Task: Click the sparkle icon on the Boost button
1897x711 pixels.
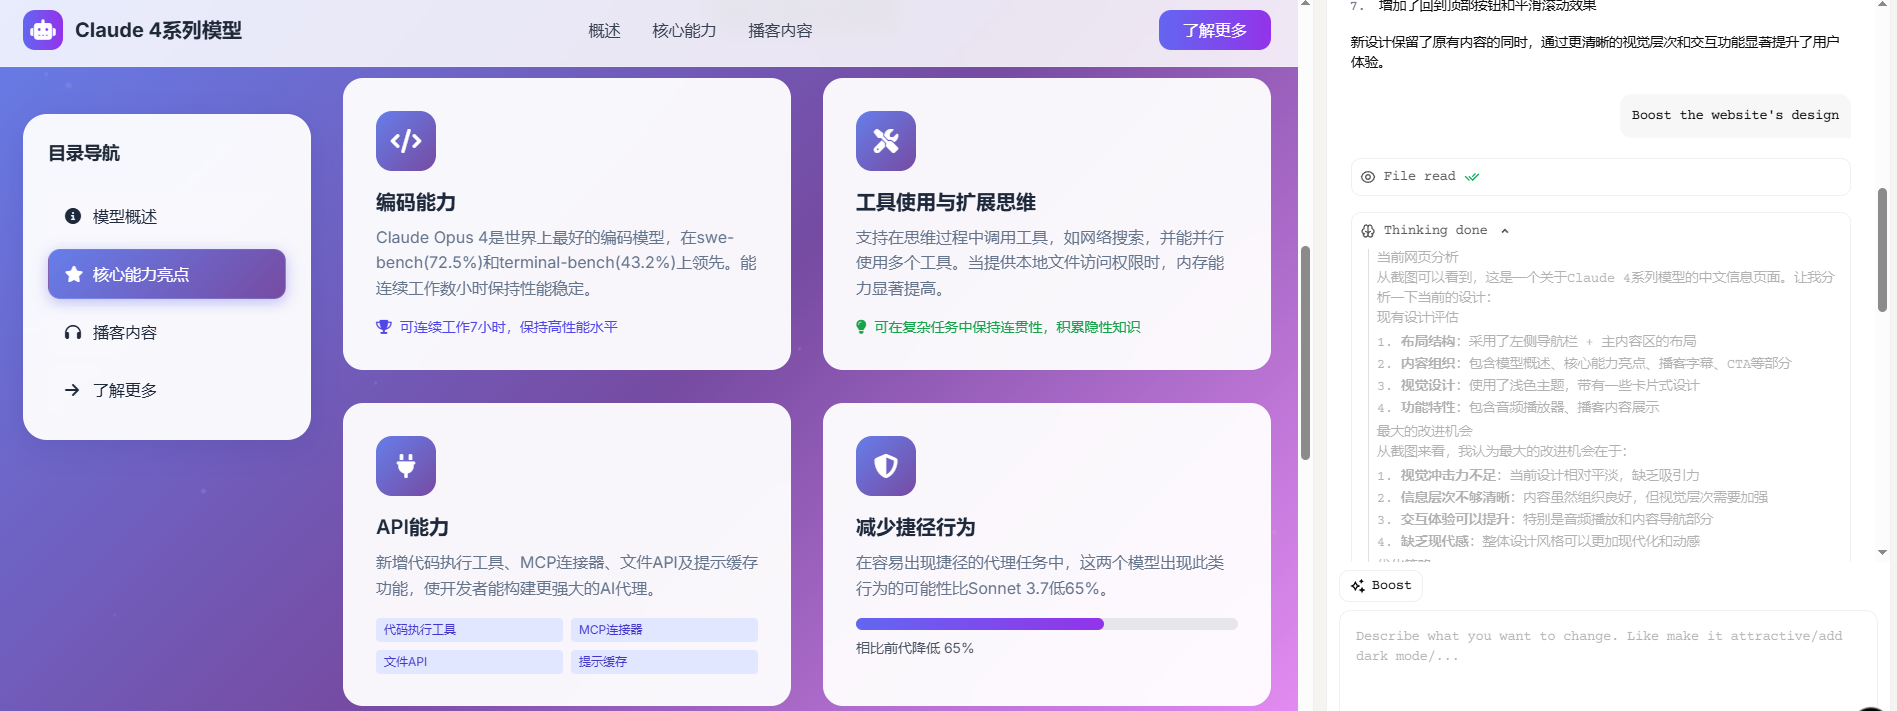Action: pyautogui.click(x=1358, y=586)
